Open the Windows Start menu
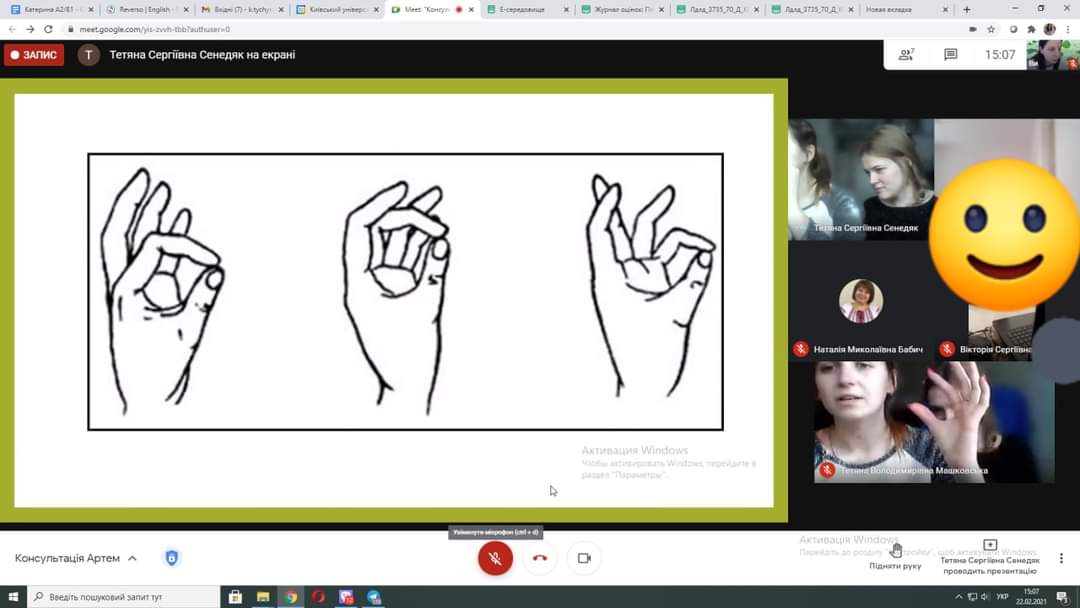 pyautogui.click(x=13, y=597)
